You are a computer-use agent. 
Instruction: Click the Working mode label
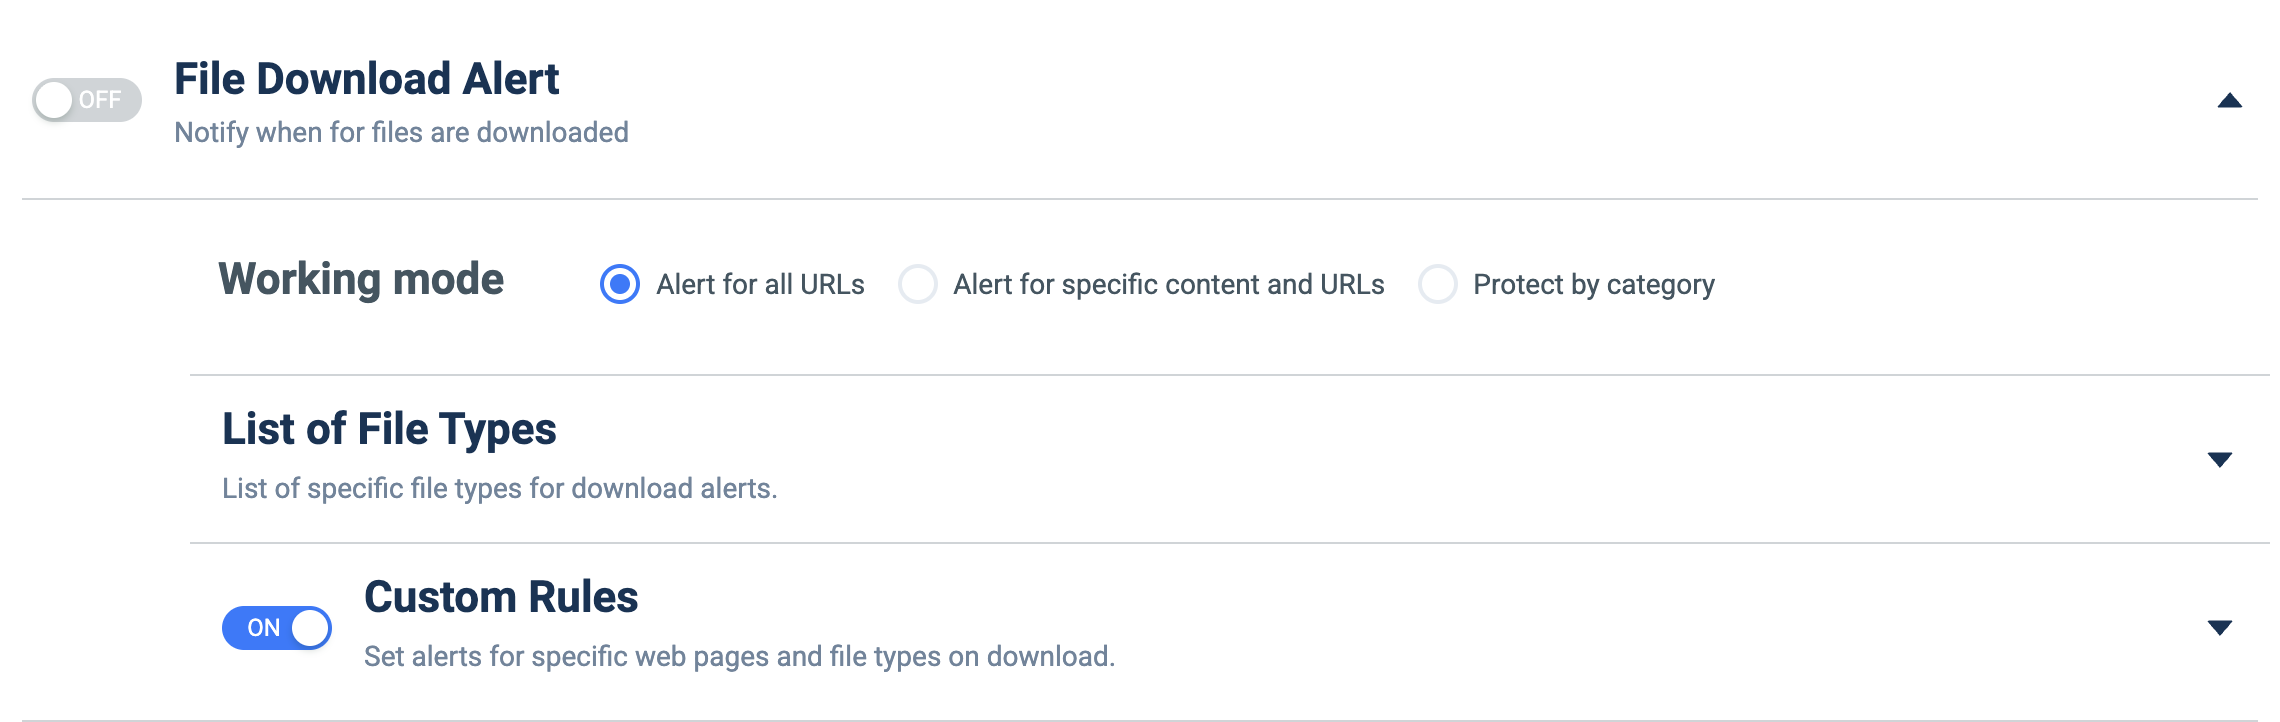pyautogui.click(x=361, y=280)
